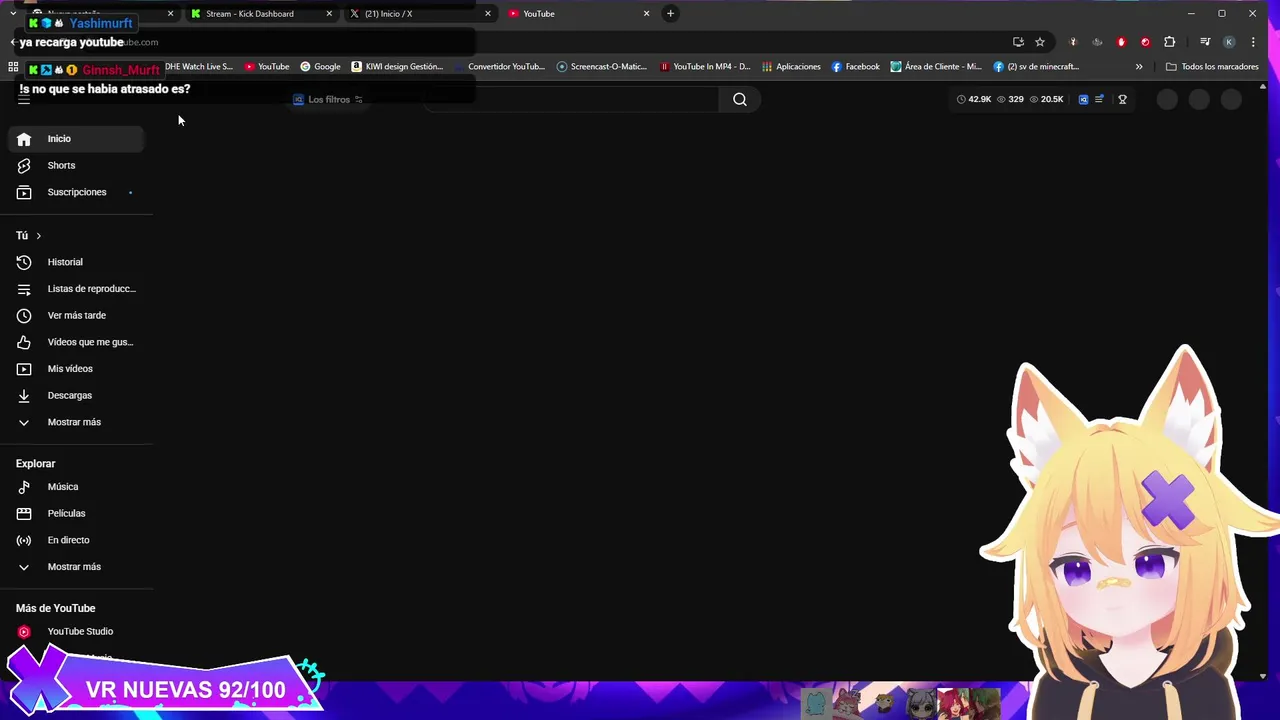Open Música under Explorar
The image size is (1280, 720).
coord(76,487)
